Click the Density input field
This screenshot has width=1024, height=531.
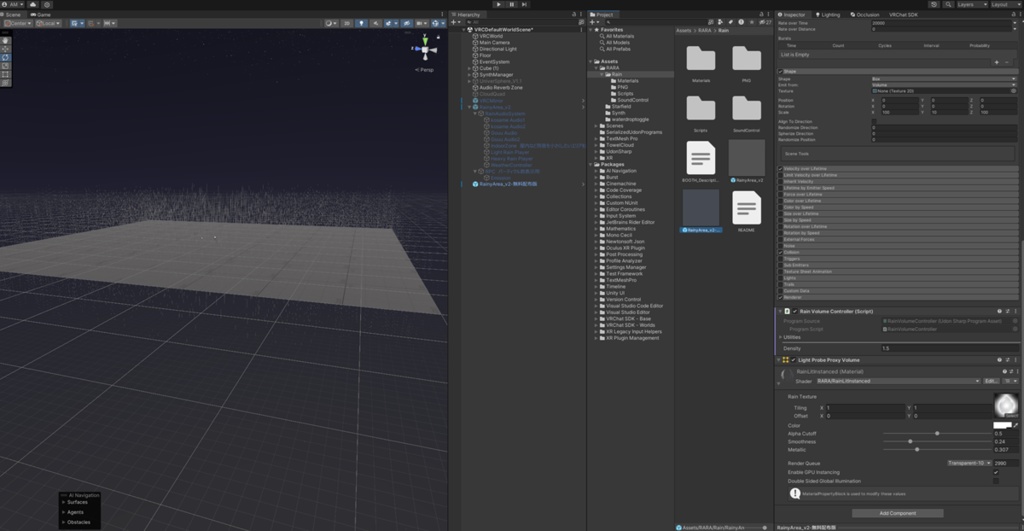[945, 348]
